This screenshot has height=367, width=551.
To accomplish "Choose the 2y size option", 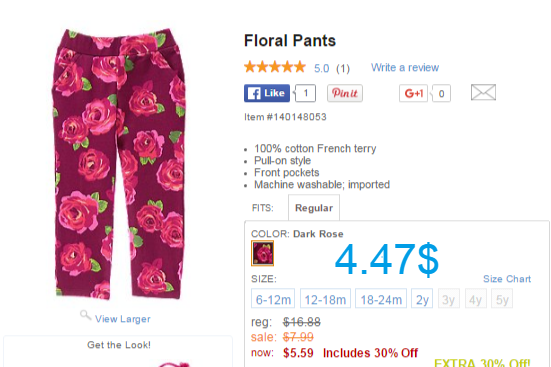I will tap(422, 298).
